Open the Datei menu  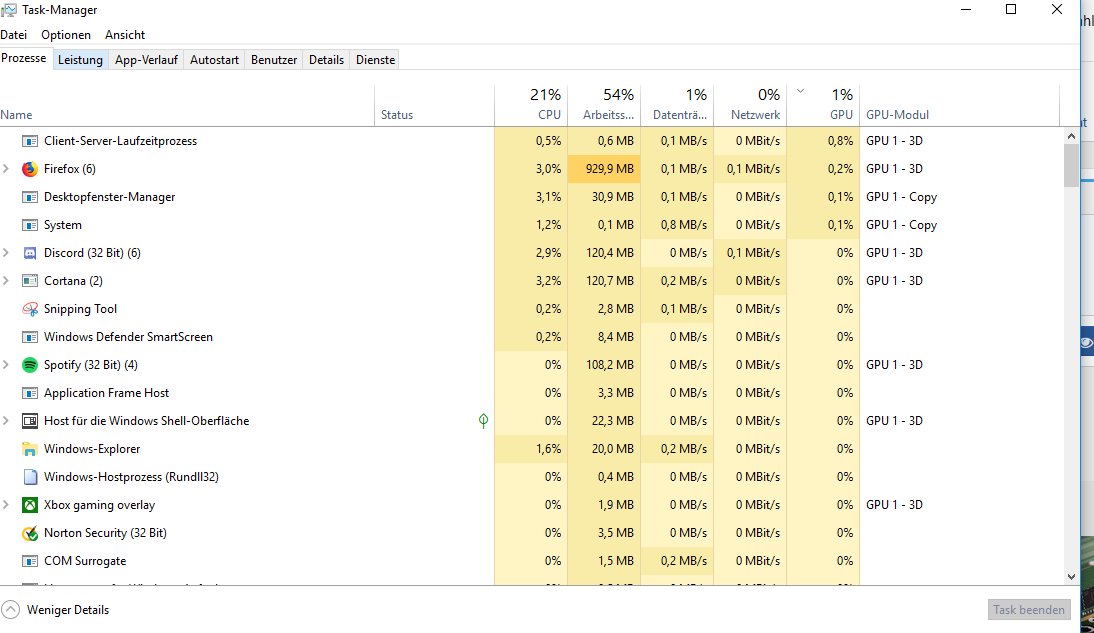(14, 35)
